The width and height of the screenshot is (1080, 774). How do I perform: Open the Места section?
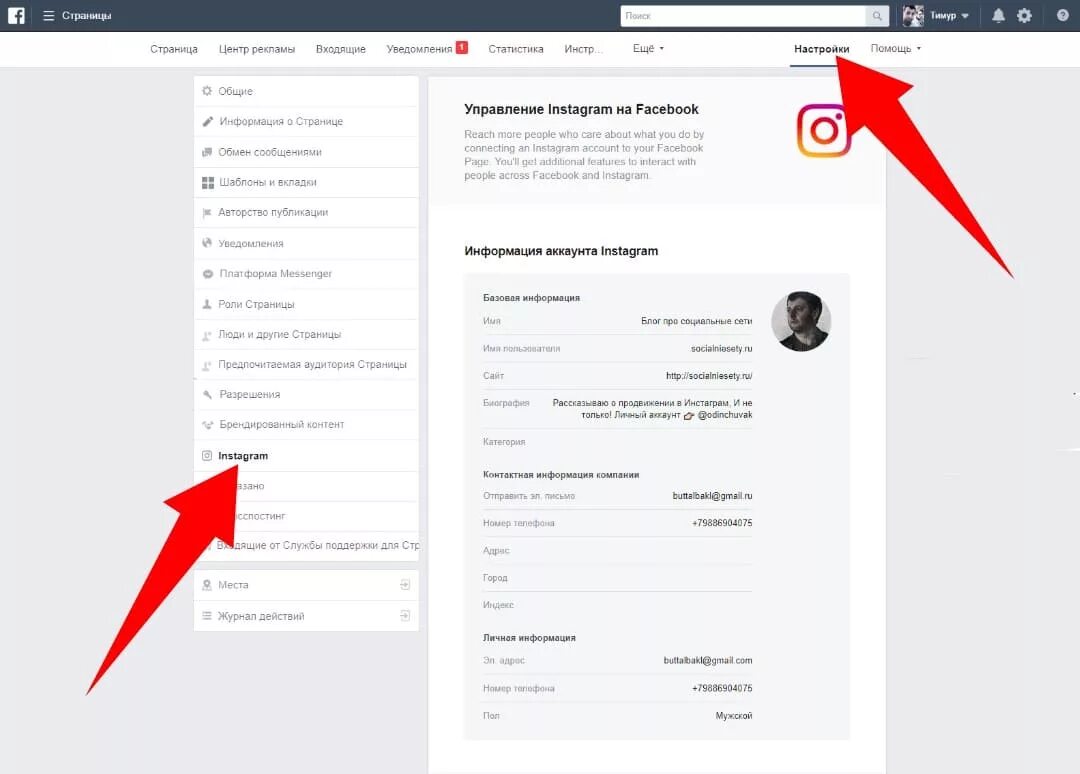point(307,585)
